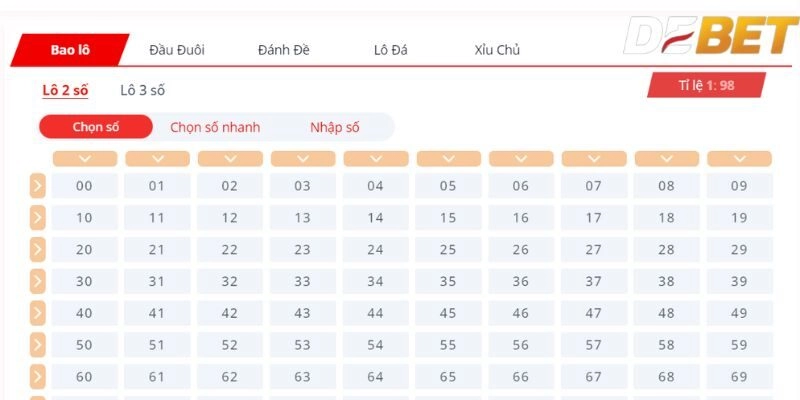Screen dimensions: 800x400
Task: Select entire row starting with 60
Action: point(37,377)
